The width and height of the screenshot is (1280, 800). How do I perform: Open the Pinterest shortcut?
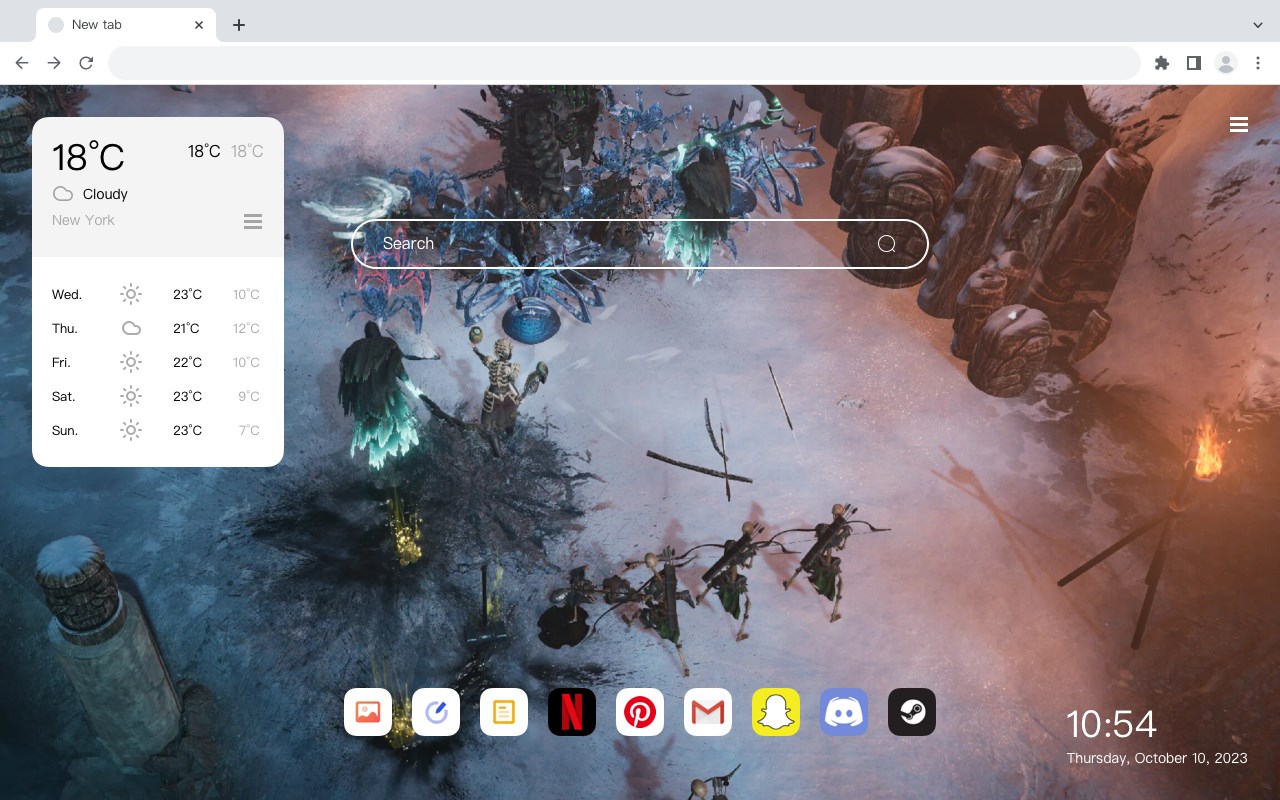640,712
